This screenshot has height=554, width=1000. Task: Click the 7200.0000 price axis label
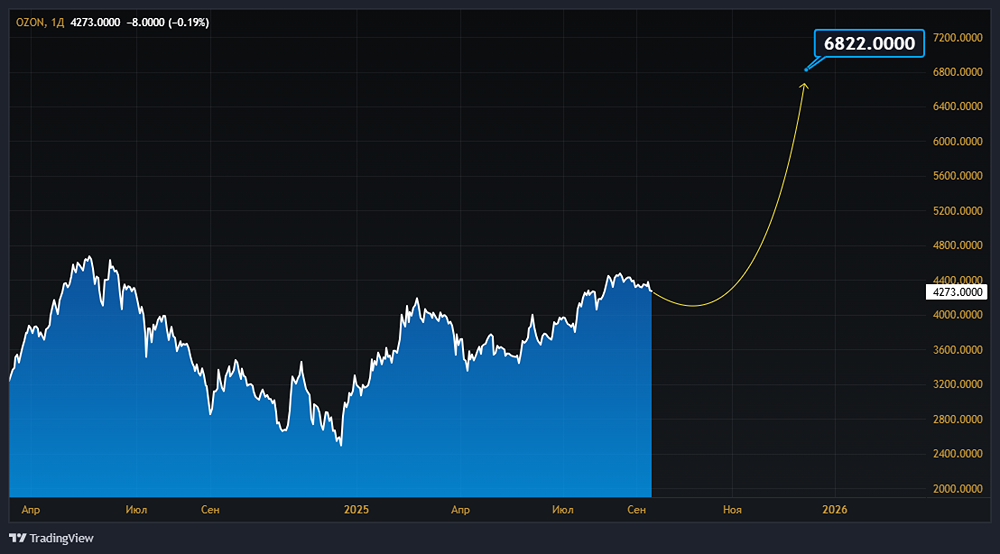[x=957, y=38]
